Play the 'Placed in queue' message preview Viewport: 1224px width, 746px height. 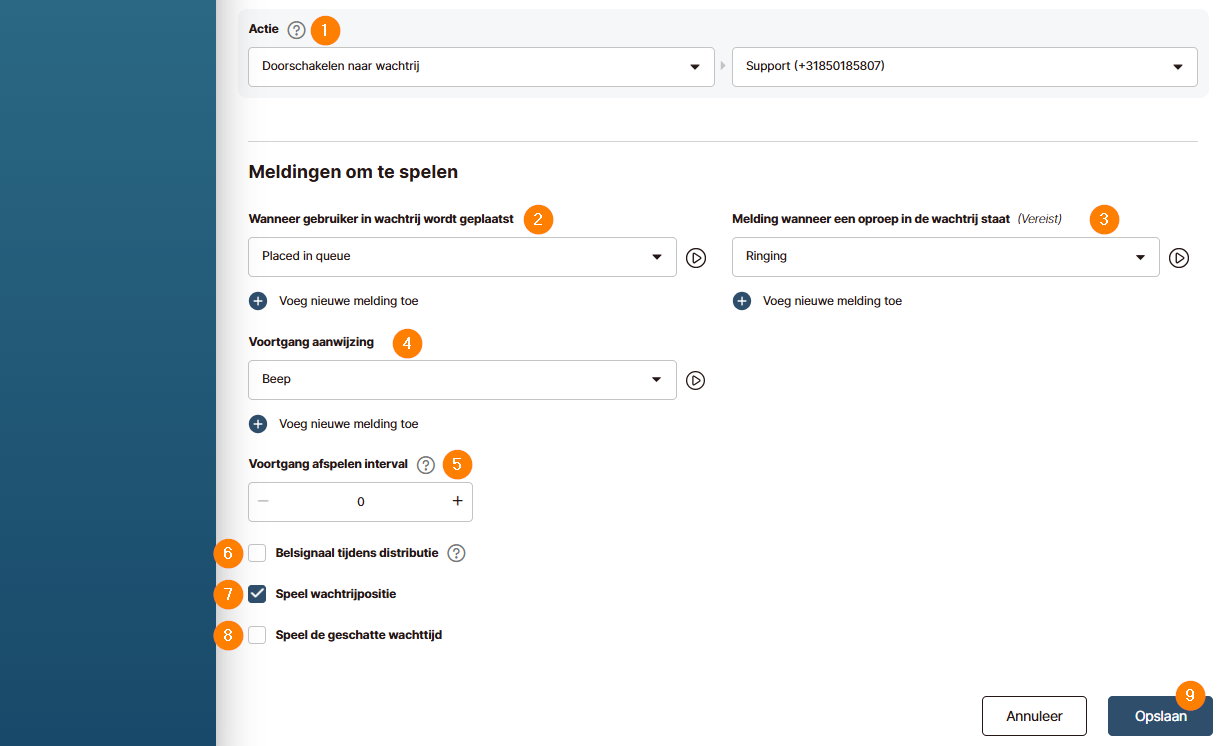pyautogui.click(x=696, y=258)
